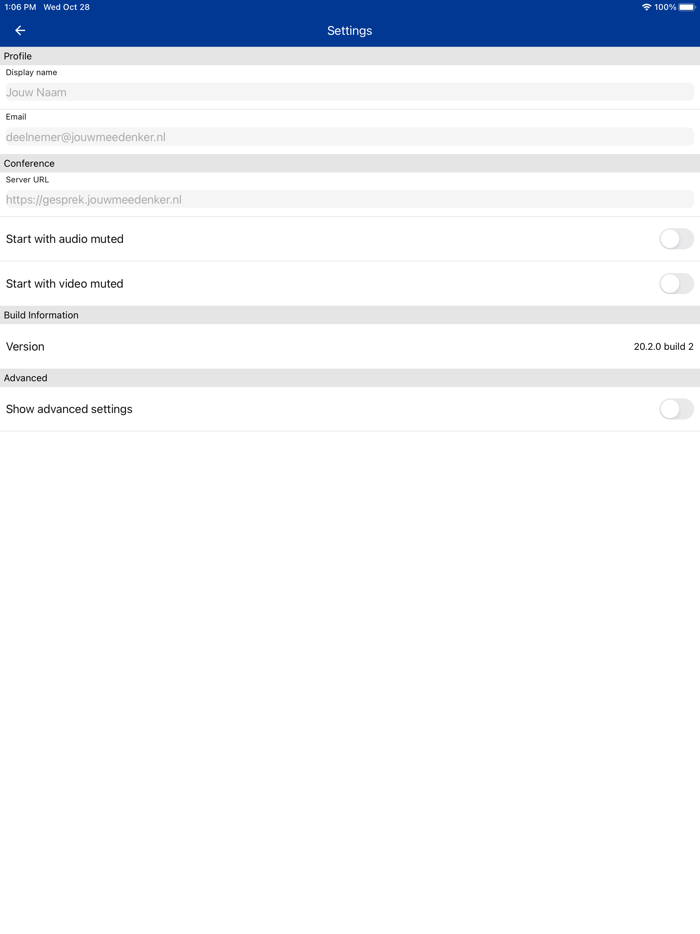This screenshot has height=934, width=700.
Task: Tap the Settings title
Action: point(349,31)
